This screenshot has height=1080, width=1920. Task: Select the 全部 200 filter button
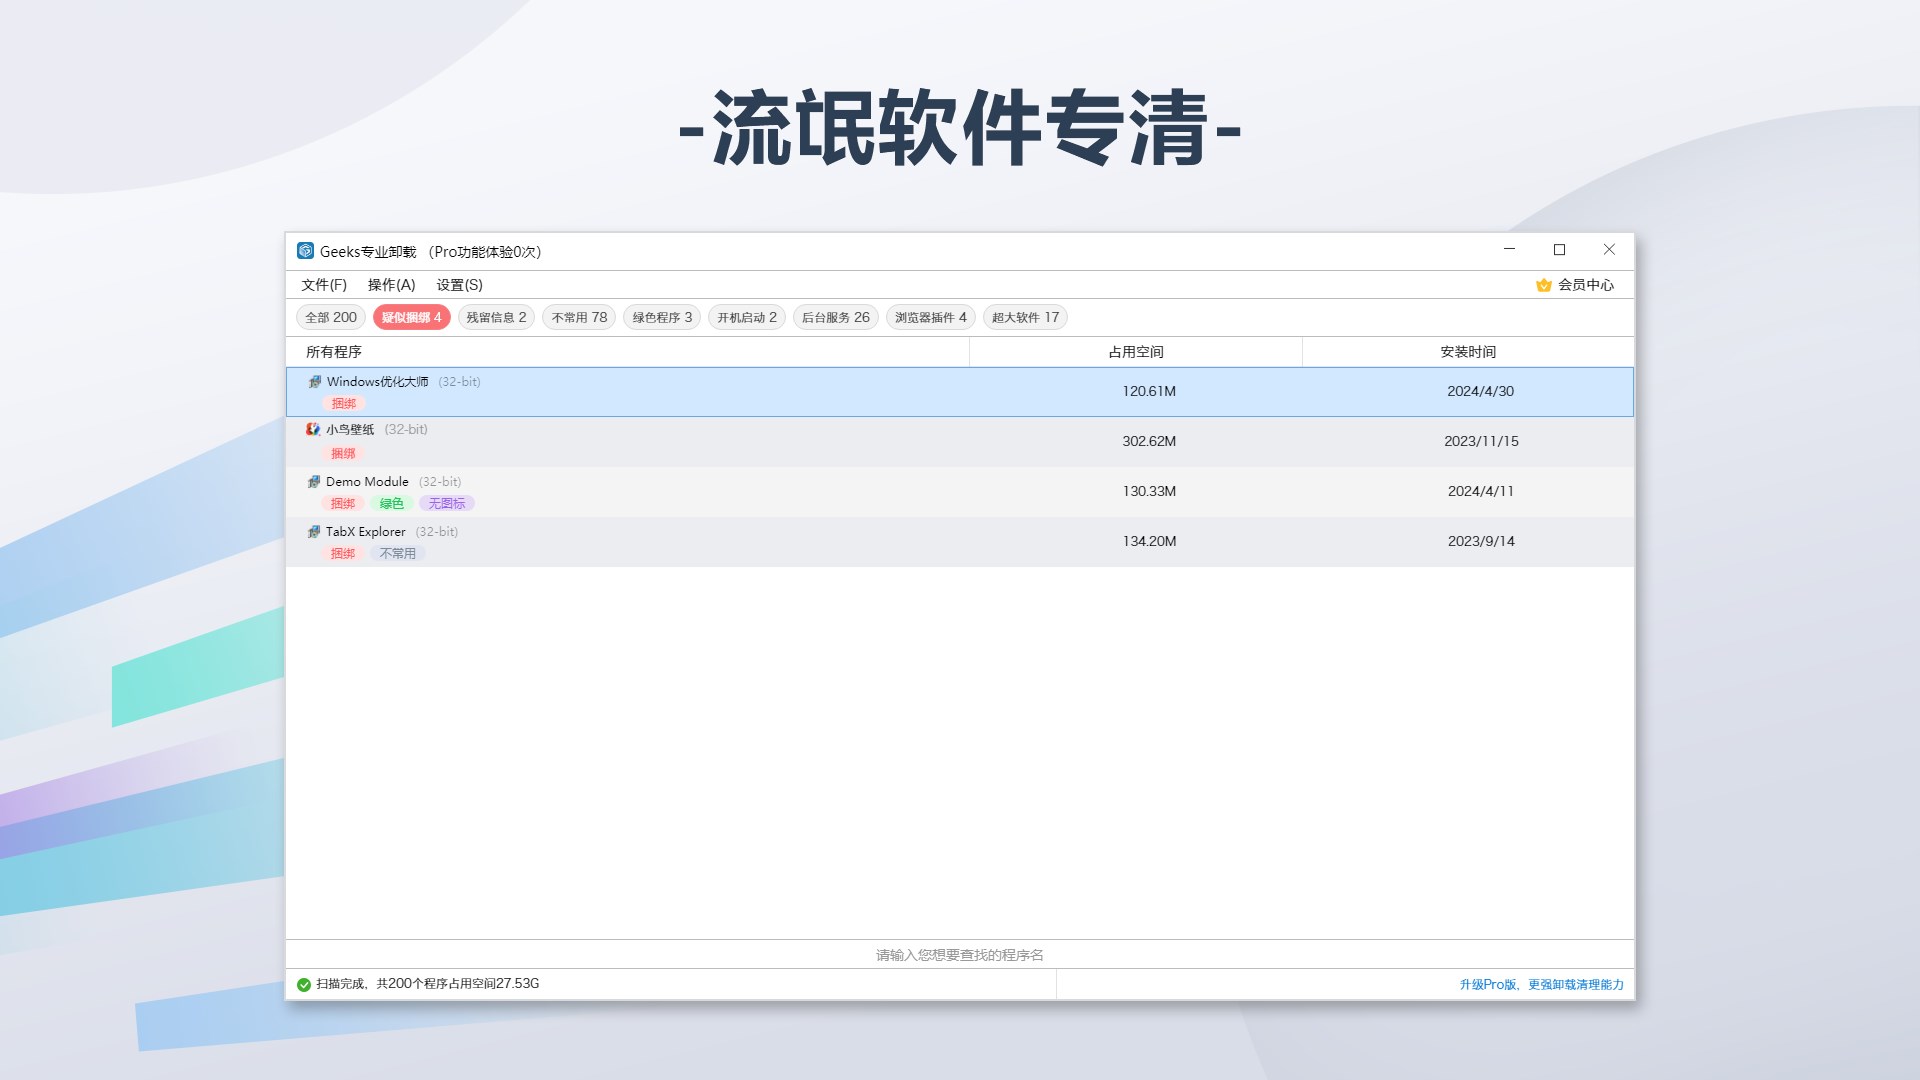[330, 316]
